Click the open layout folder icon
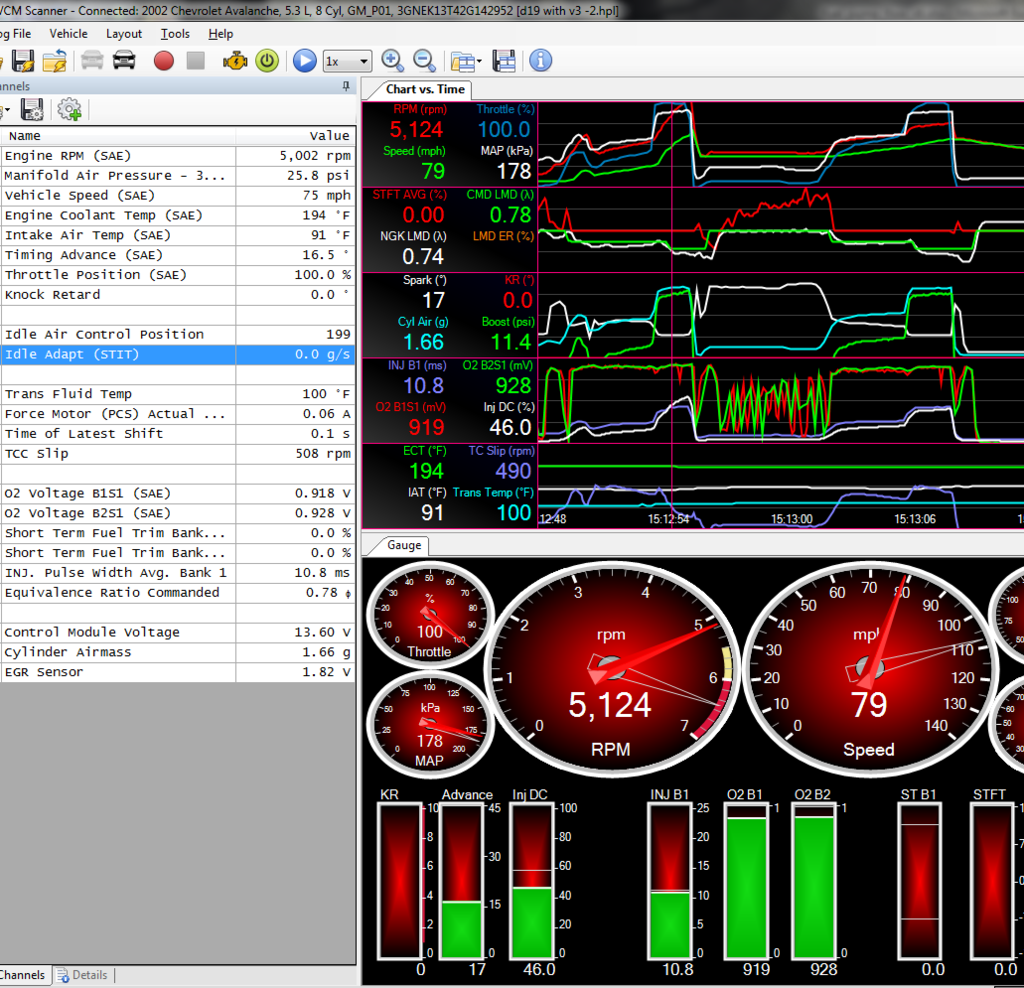 coord(462,61)
